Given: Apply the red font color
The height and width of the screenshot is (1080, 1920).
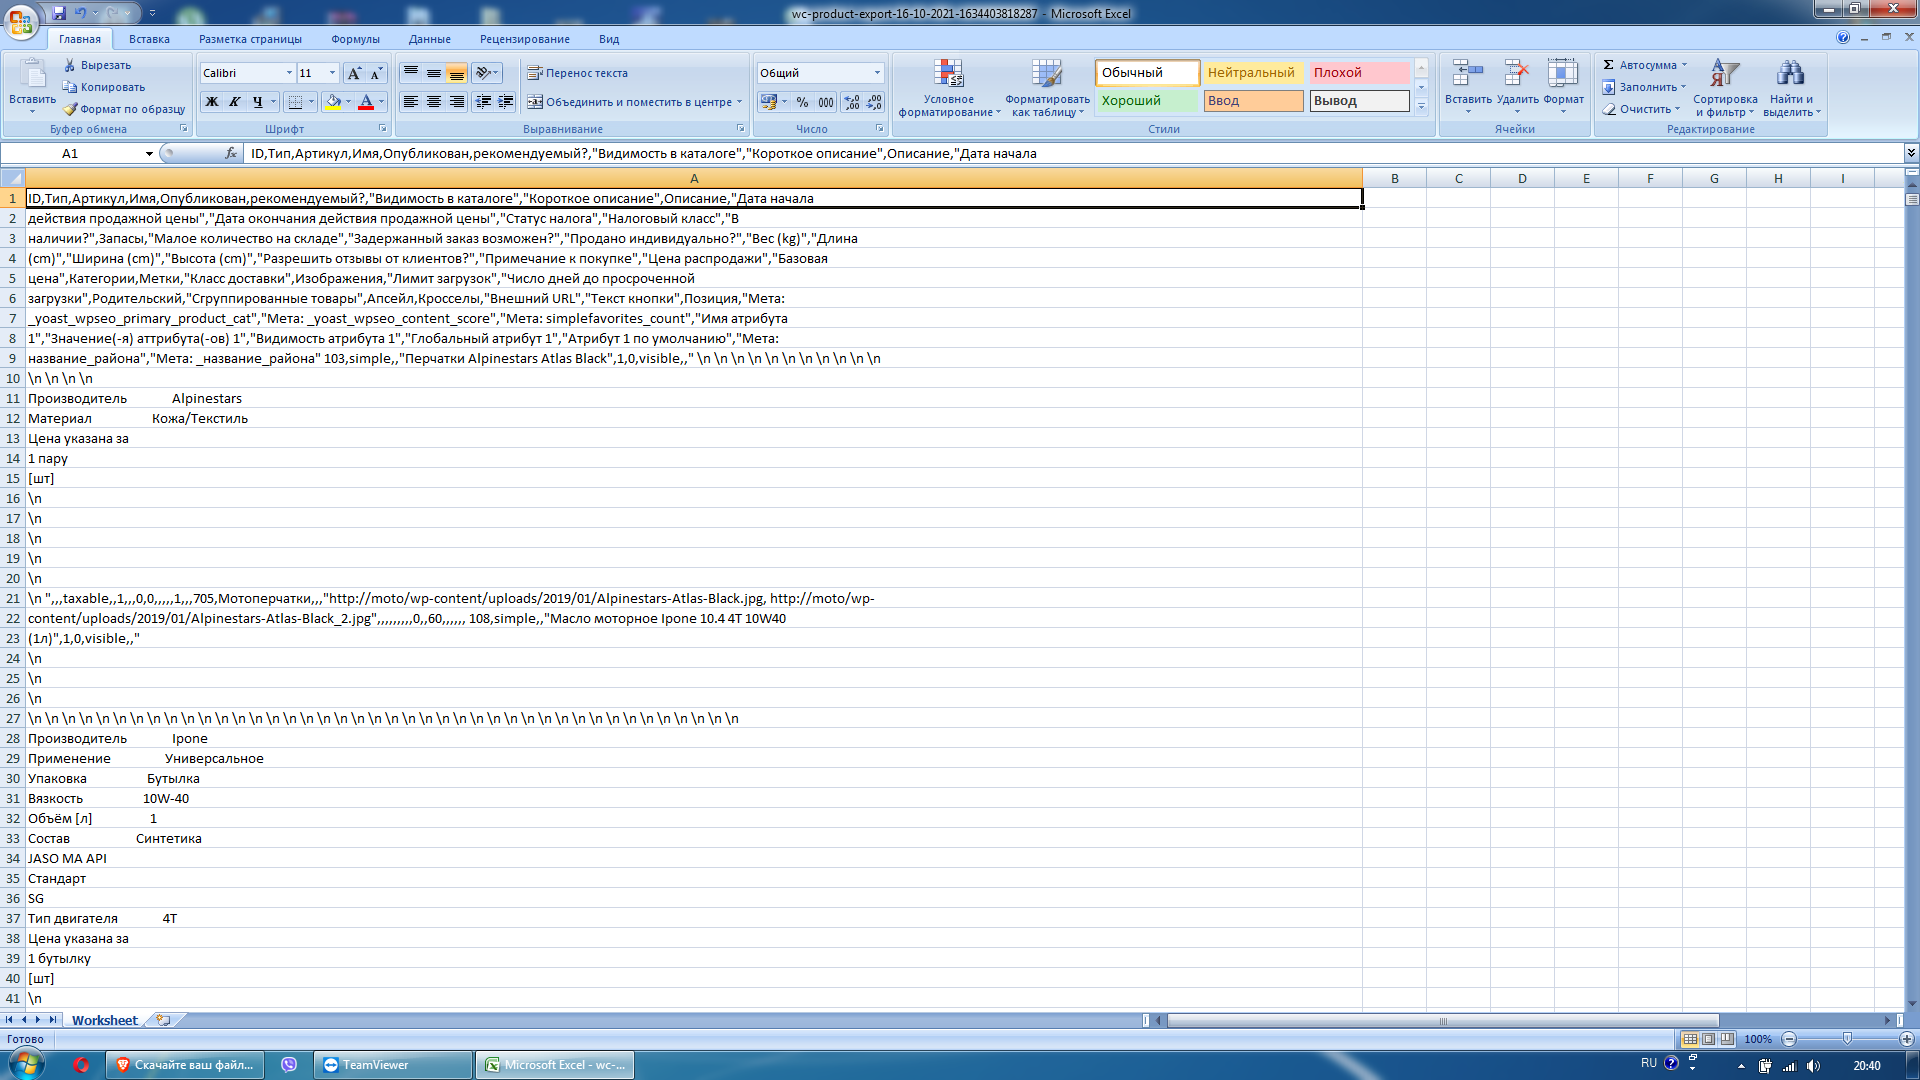Looking at the screenshot, I should pyautogui.click(x=366, y=102).
